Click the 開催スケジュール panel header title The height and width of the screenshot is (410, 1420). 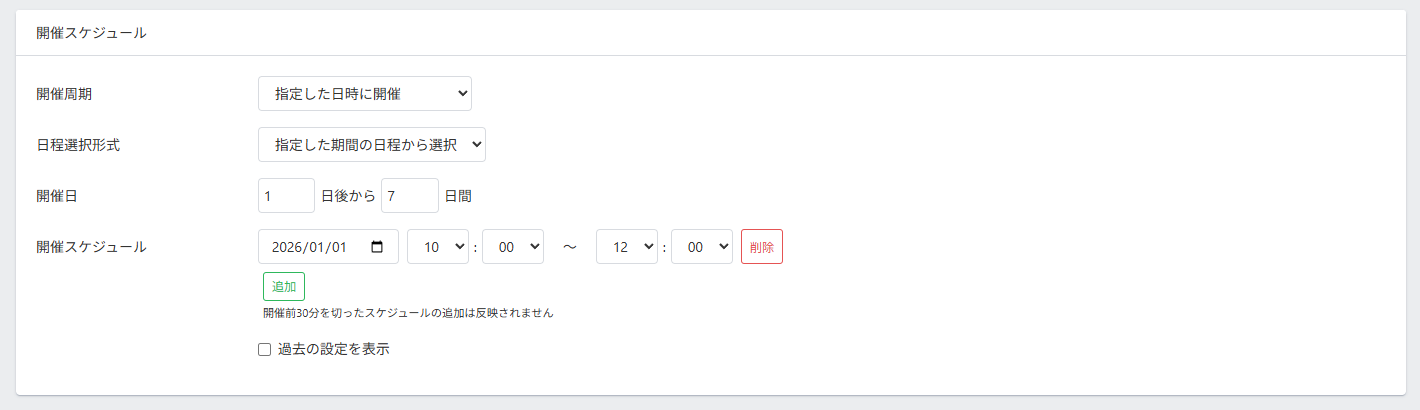(91, 33)
